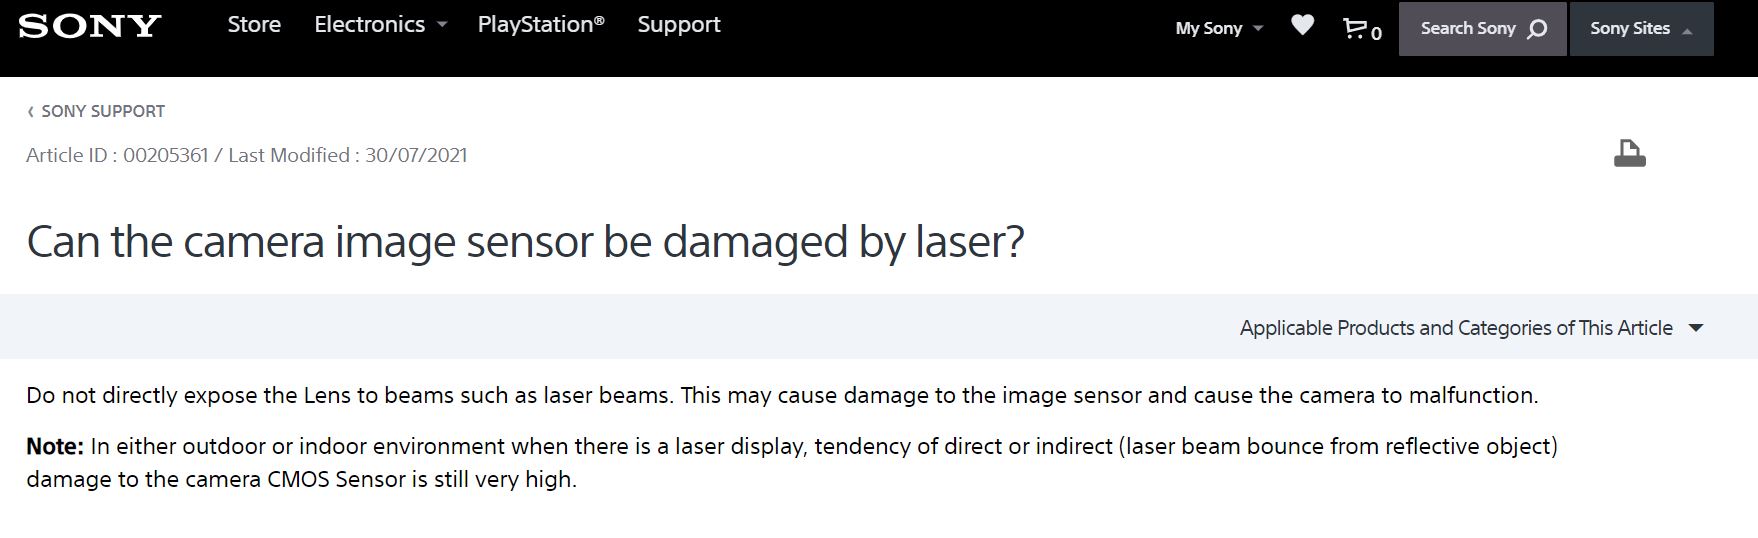Viewport: 1758px width, 538px height.
Task: Click the Sony logo
Action: (90, 26)
